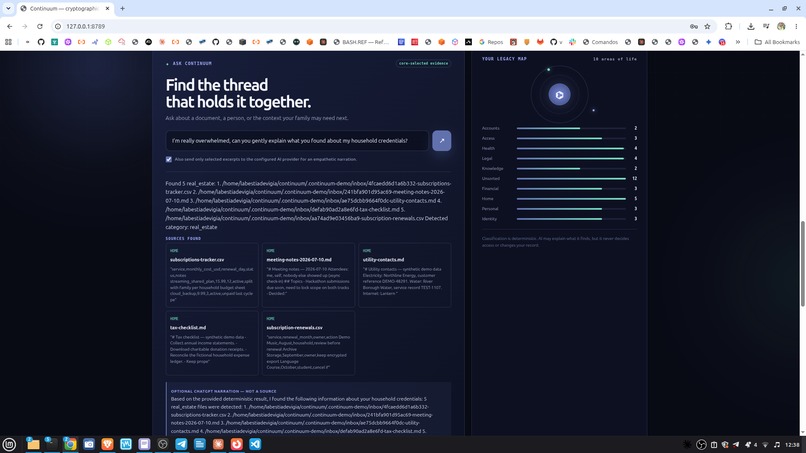Click the core-selected evidence badge
806x453 pixels.
point(424,63)
